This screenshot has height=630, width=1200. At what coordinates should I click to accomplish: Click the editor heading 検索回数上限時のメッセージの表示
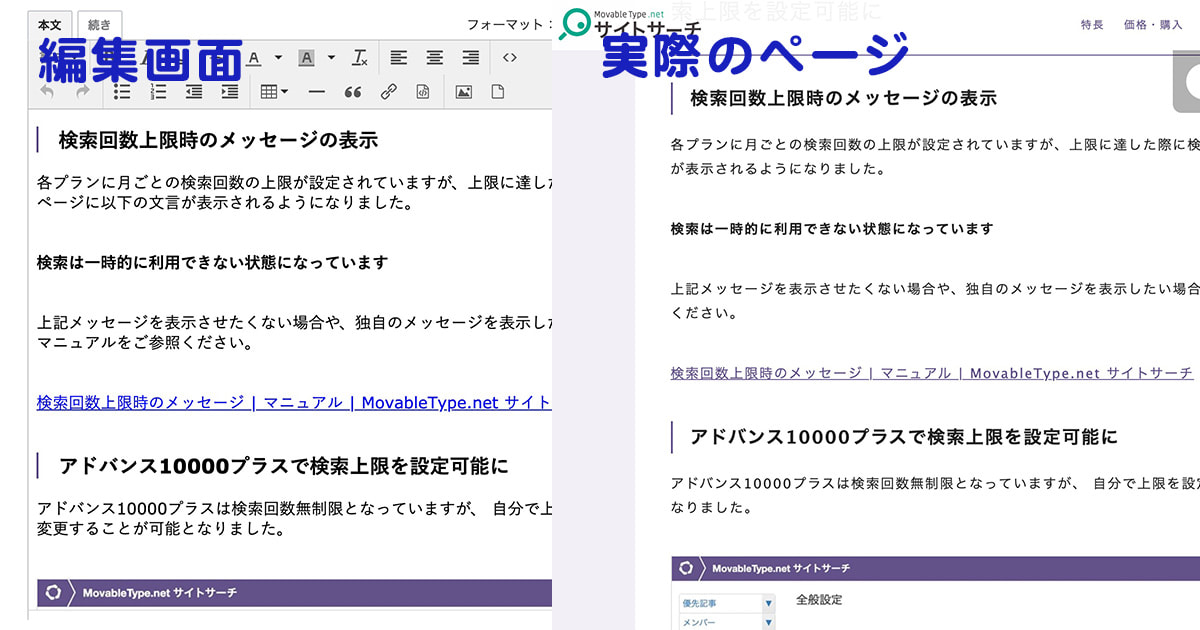click(x=218, y=140)
